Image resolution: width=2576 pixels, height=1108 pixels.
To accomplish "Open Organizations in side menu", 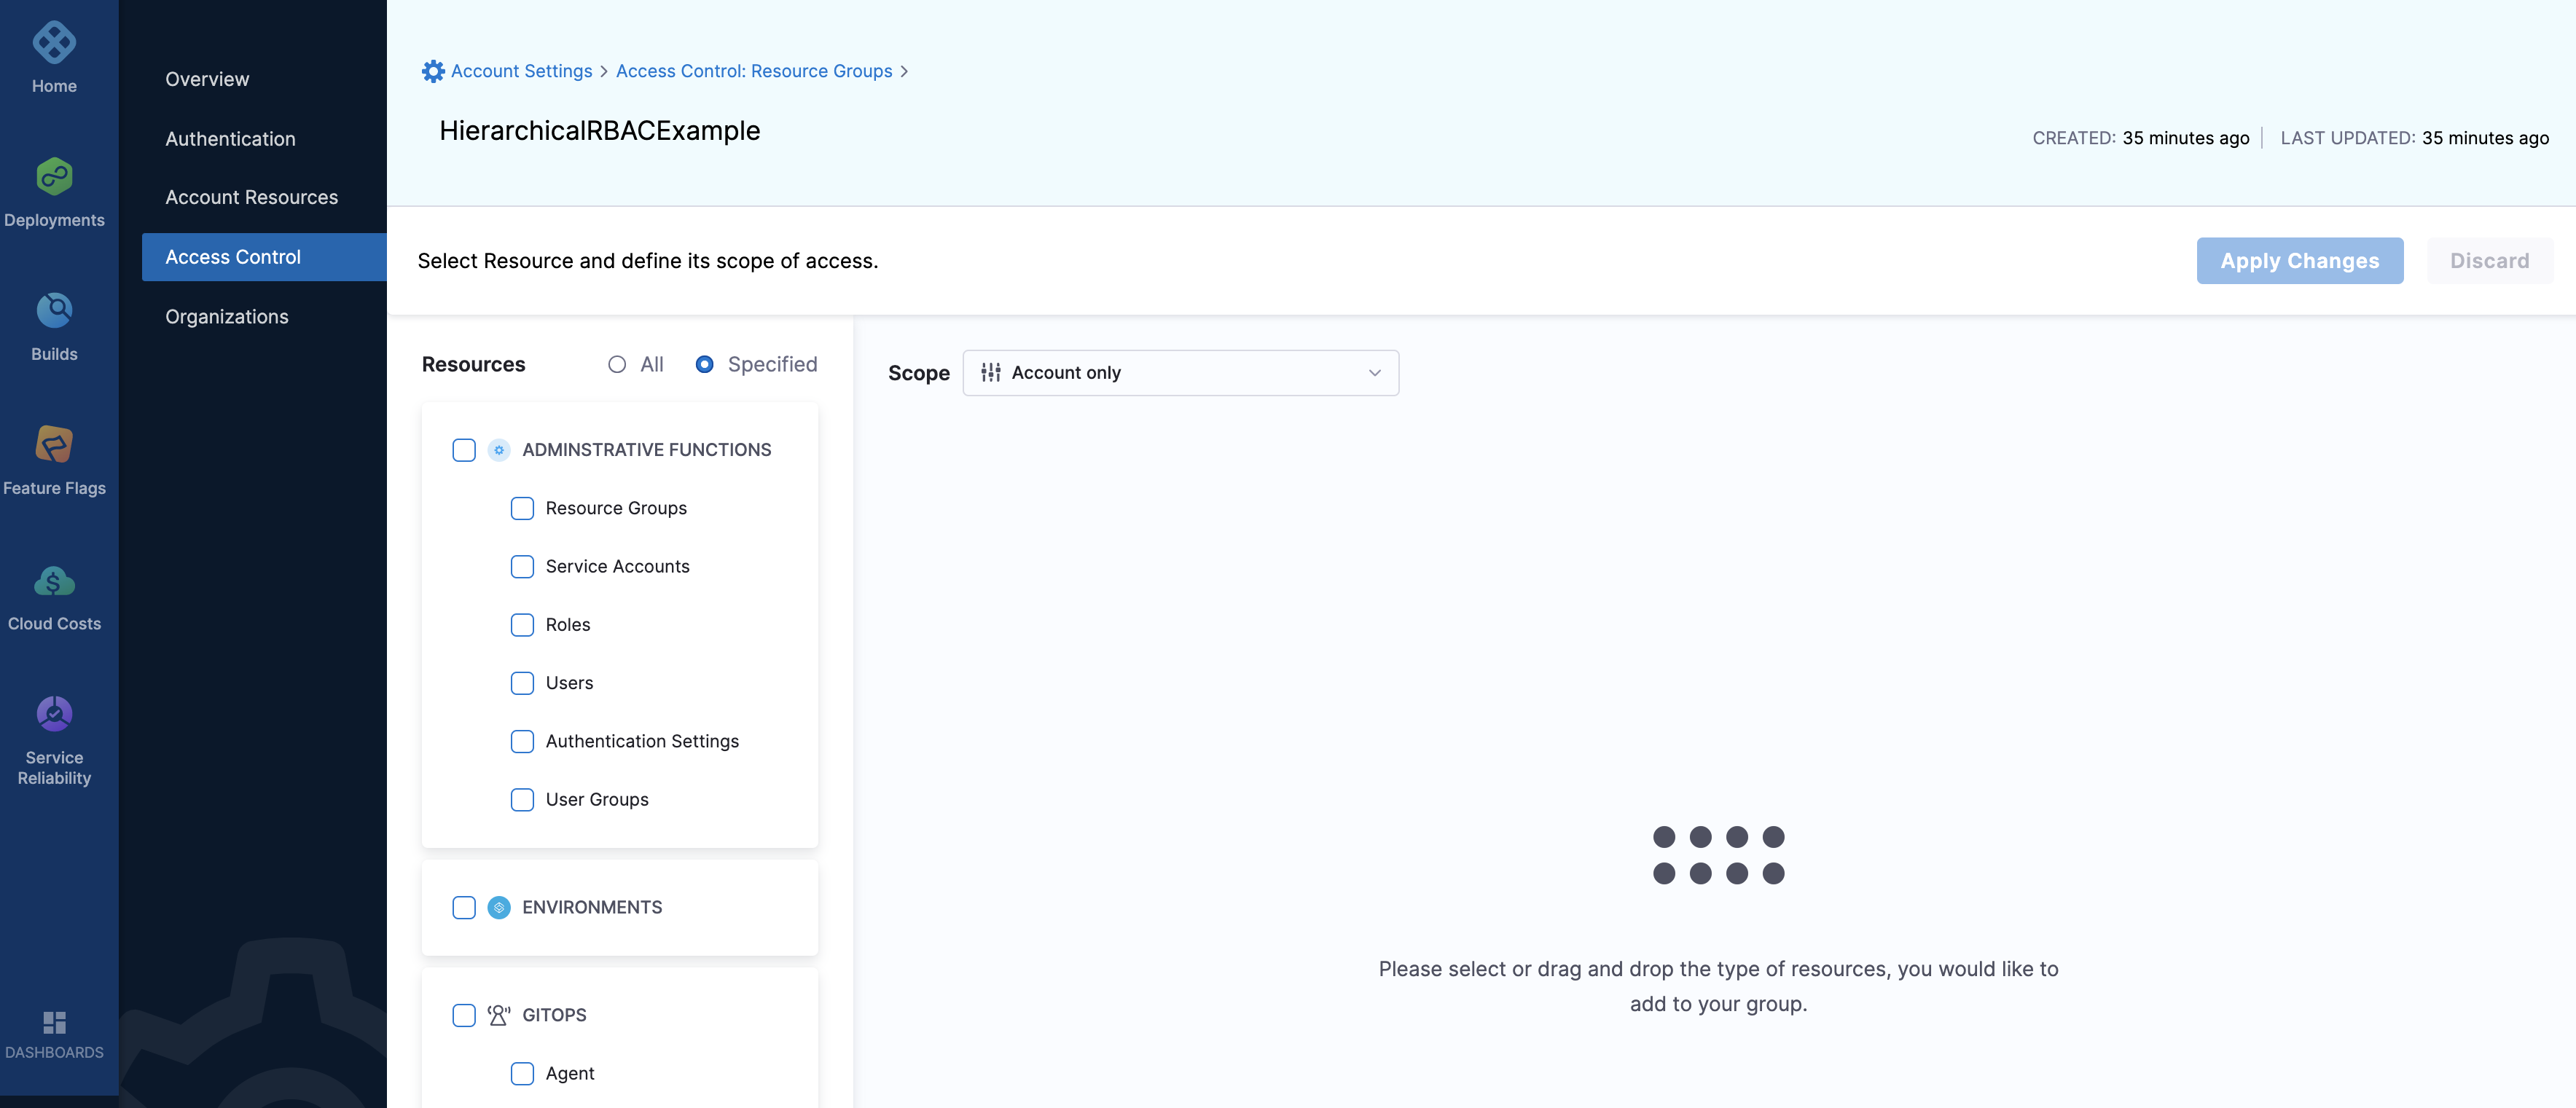I will click(x=227, y=316).
